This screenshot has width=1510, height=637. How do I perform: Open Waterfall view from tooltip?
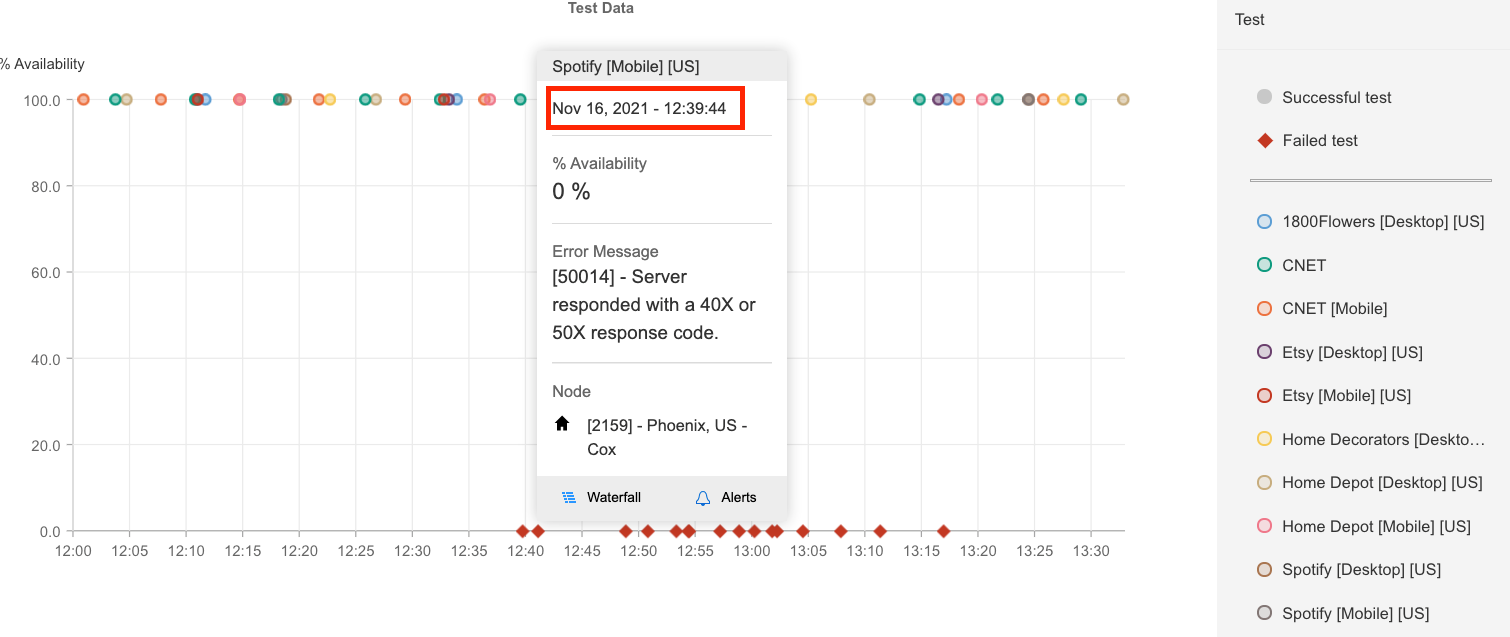click(613, 497)
